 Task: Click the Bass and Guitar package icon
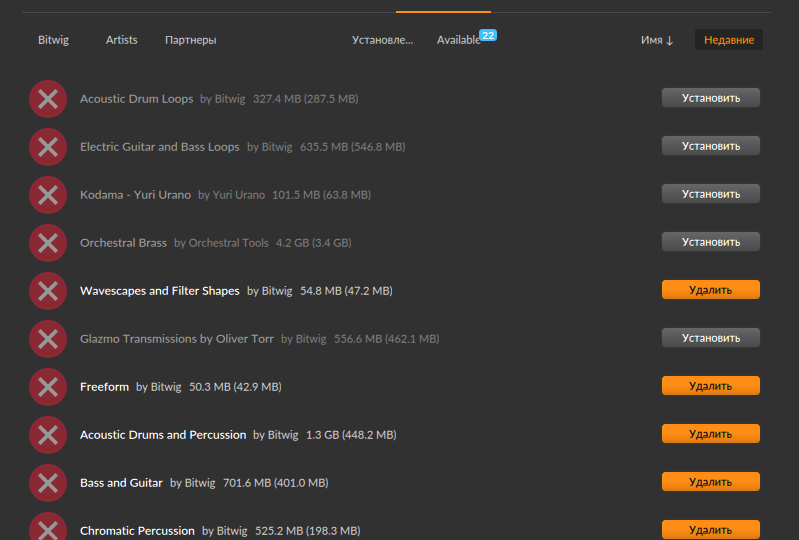[x=47, y=483]
